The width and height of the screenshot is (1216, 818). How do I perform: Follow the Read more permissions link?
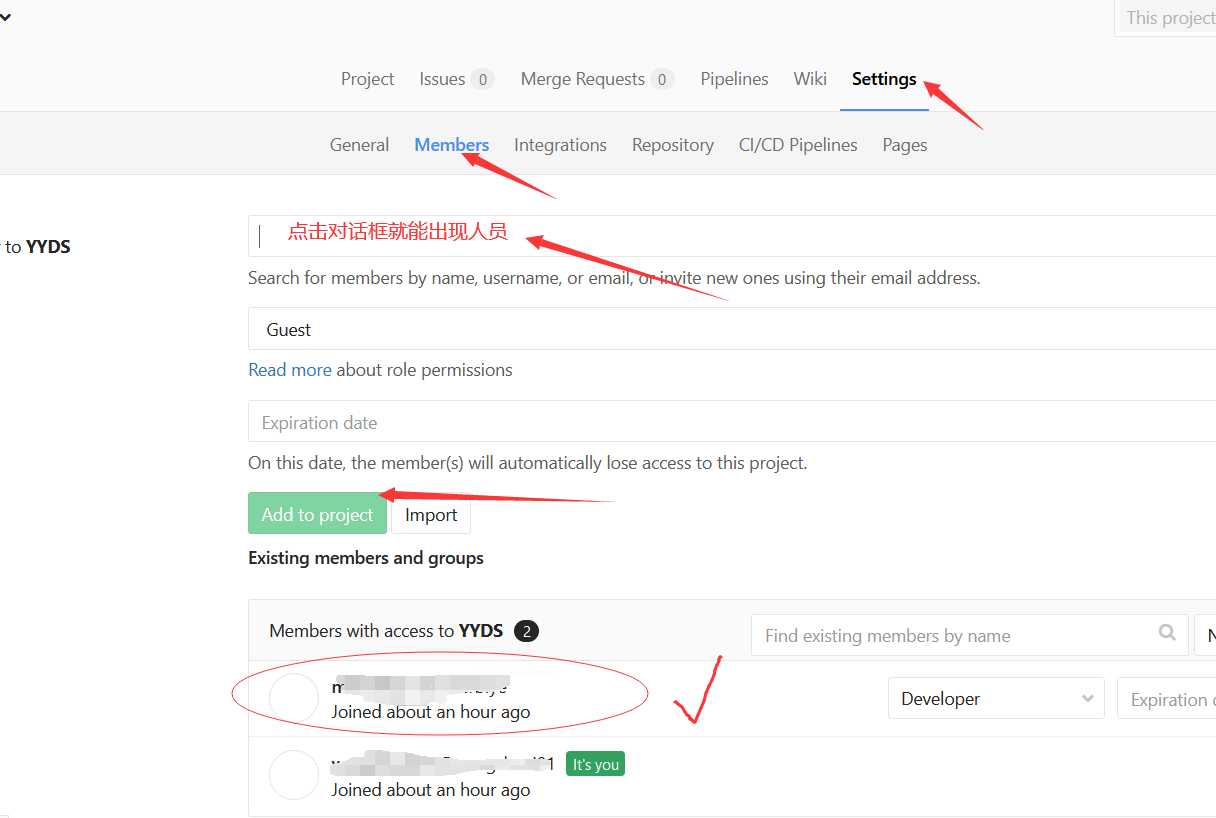(x=290, y=370)
